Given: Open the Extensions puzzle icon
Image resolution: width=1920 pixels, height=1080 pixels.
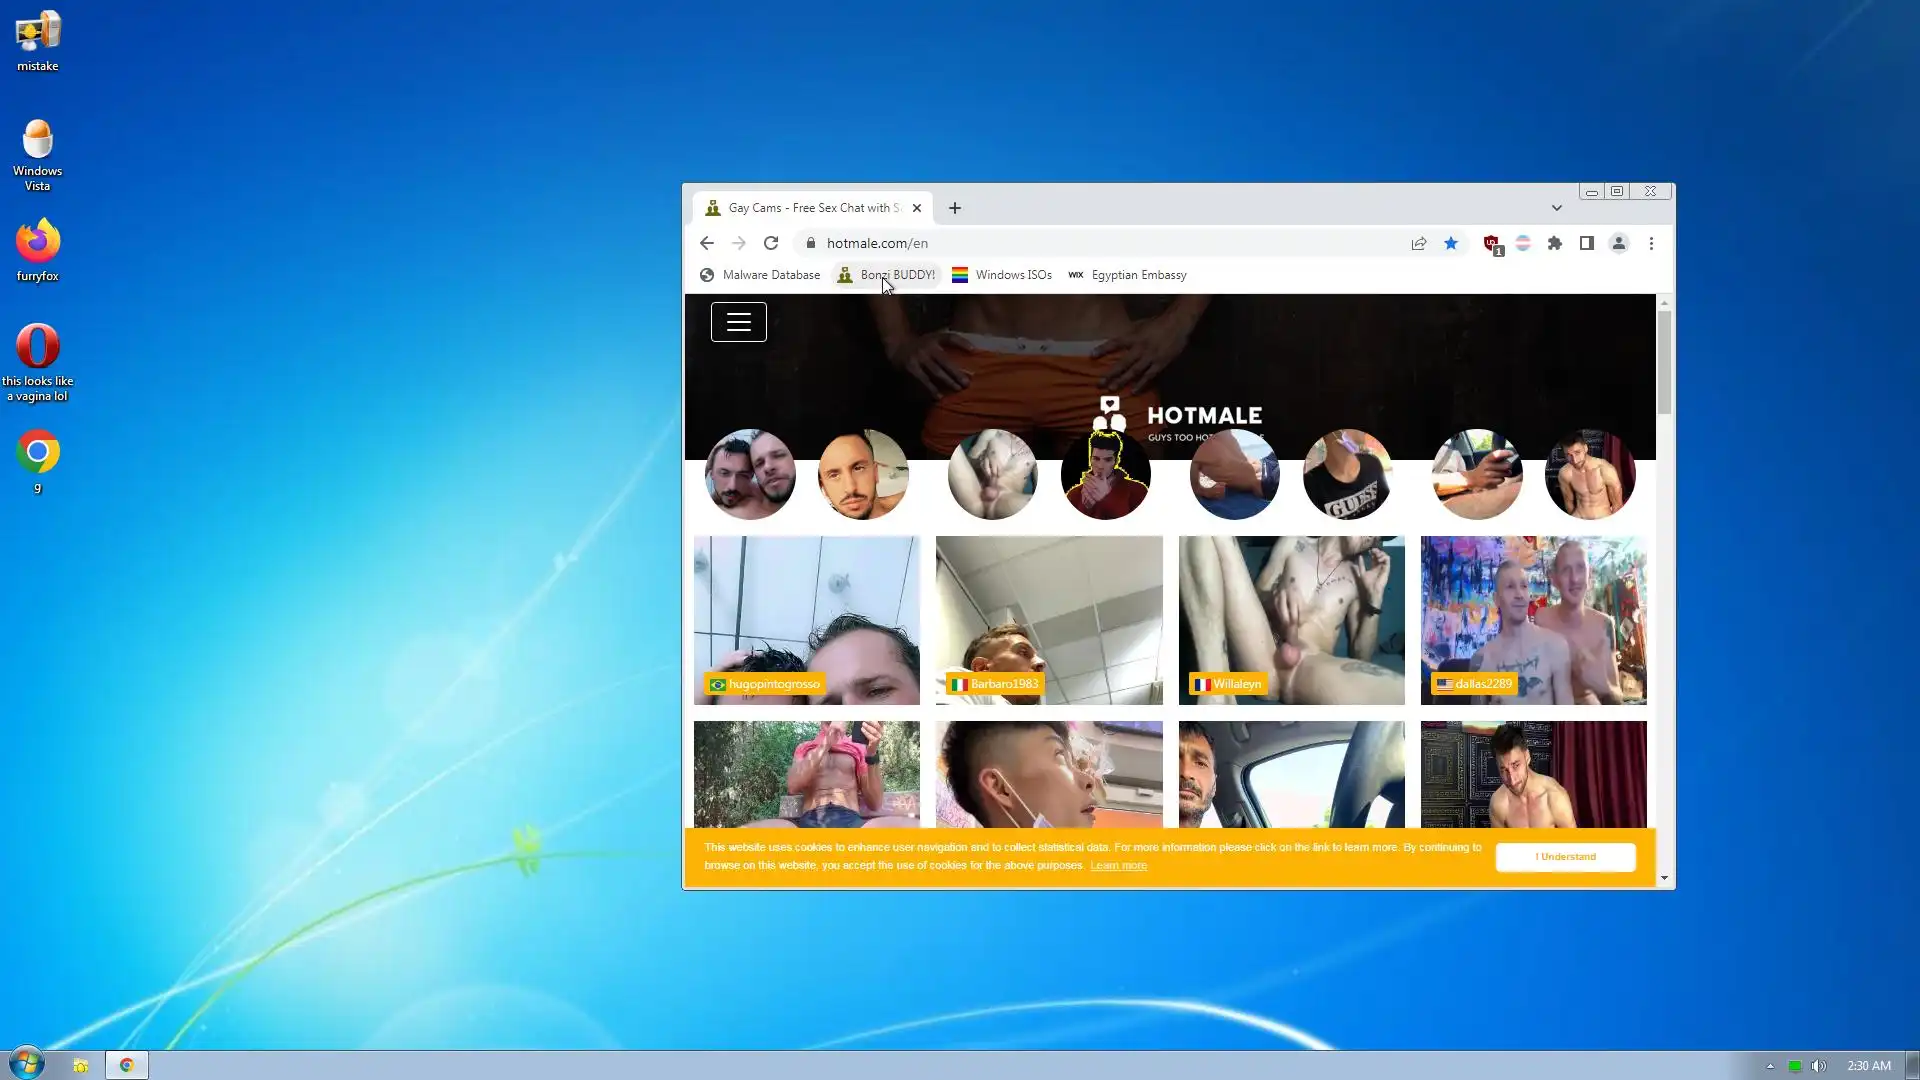Looking at the screenshot, I should (1555, 243).
